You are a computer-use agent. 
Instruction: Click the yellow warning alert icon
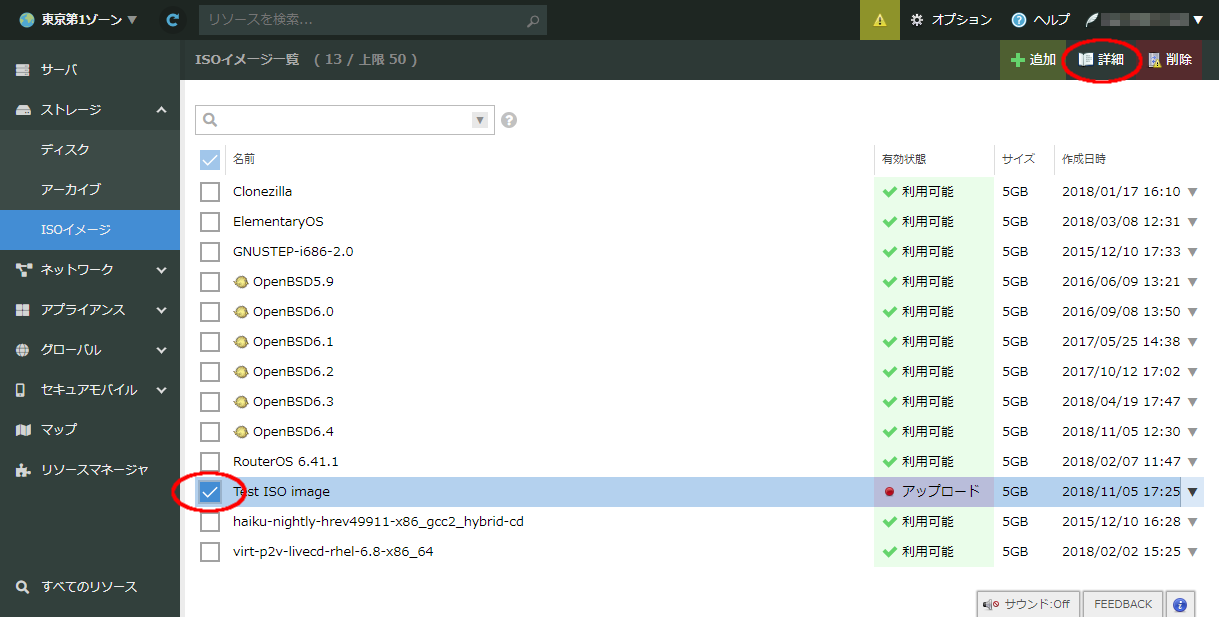coord(879,20)
